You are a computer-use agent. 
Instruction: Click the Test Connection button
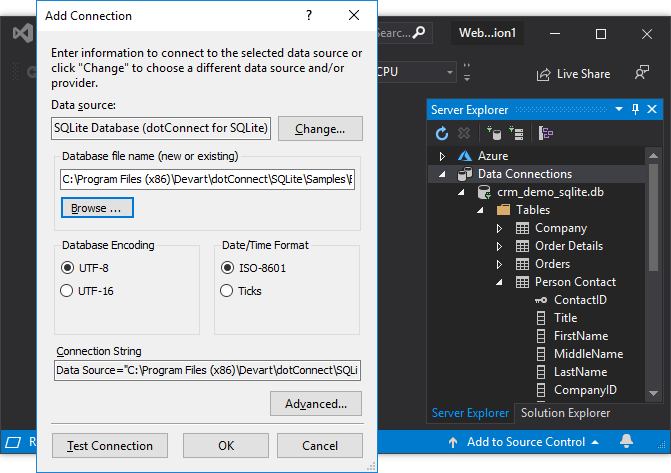109,446
